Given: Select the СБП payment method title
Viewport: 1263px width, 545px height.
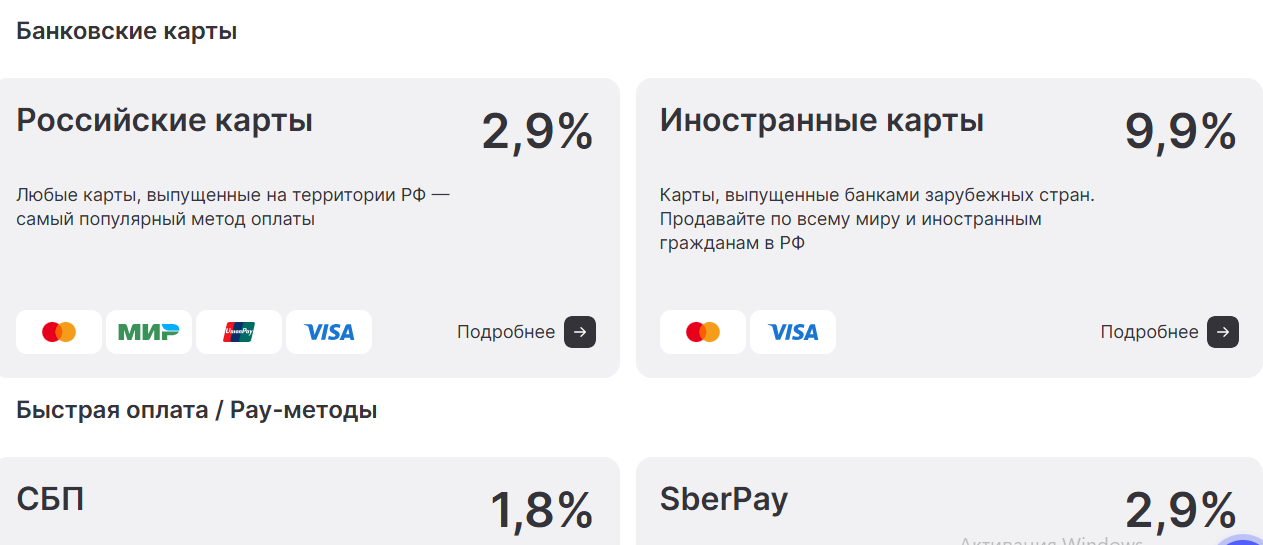Looking at the screenshot, I should coord(50,498).
